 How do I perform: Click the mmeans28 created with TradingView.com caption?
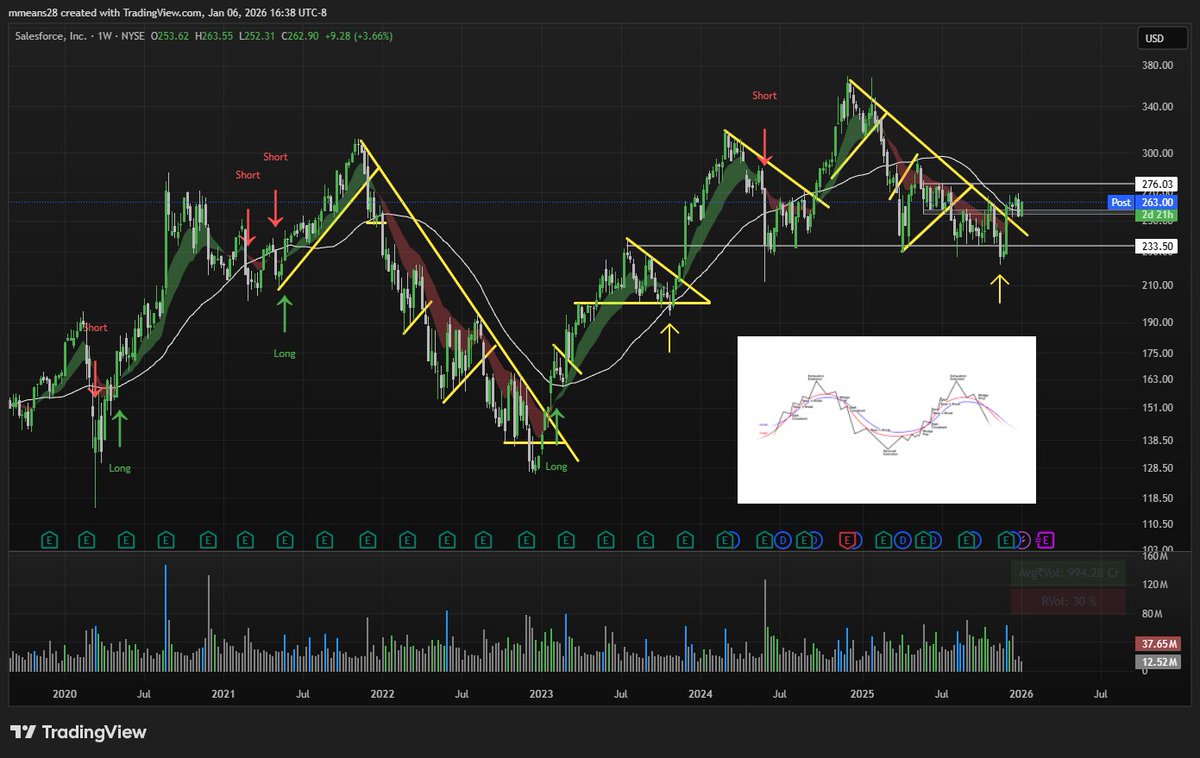(169, 12)
